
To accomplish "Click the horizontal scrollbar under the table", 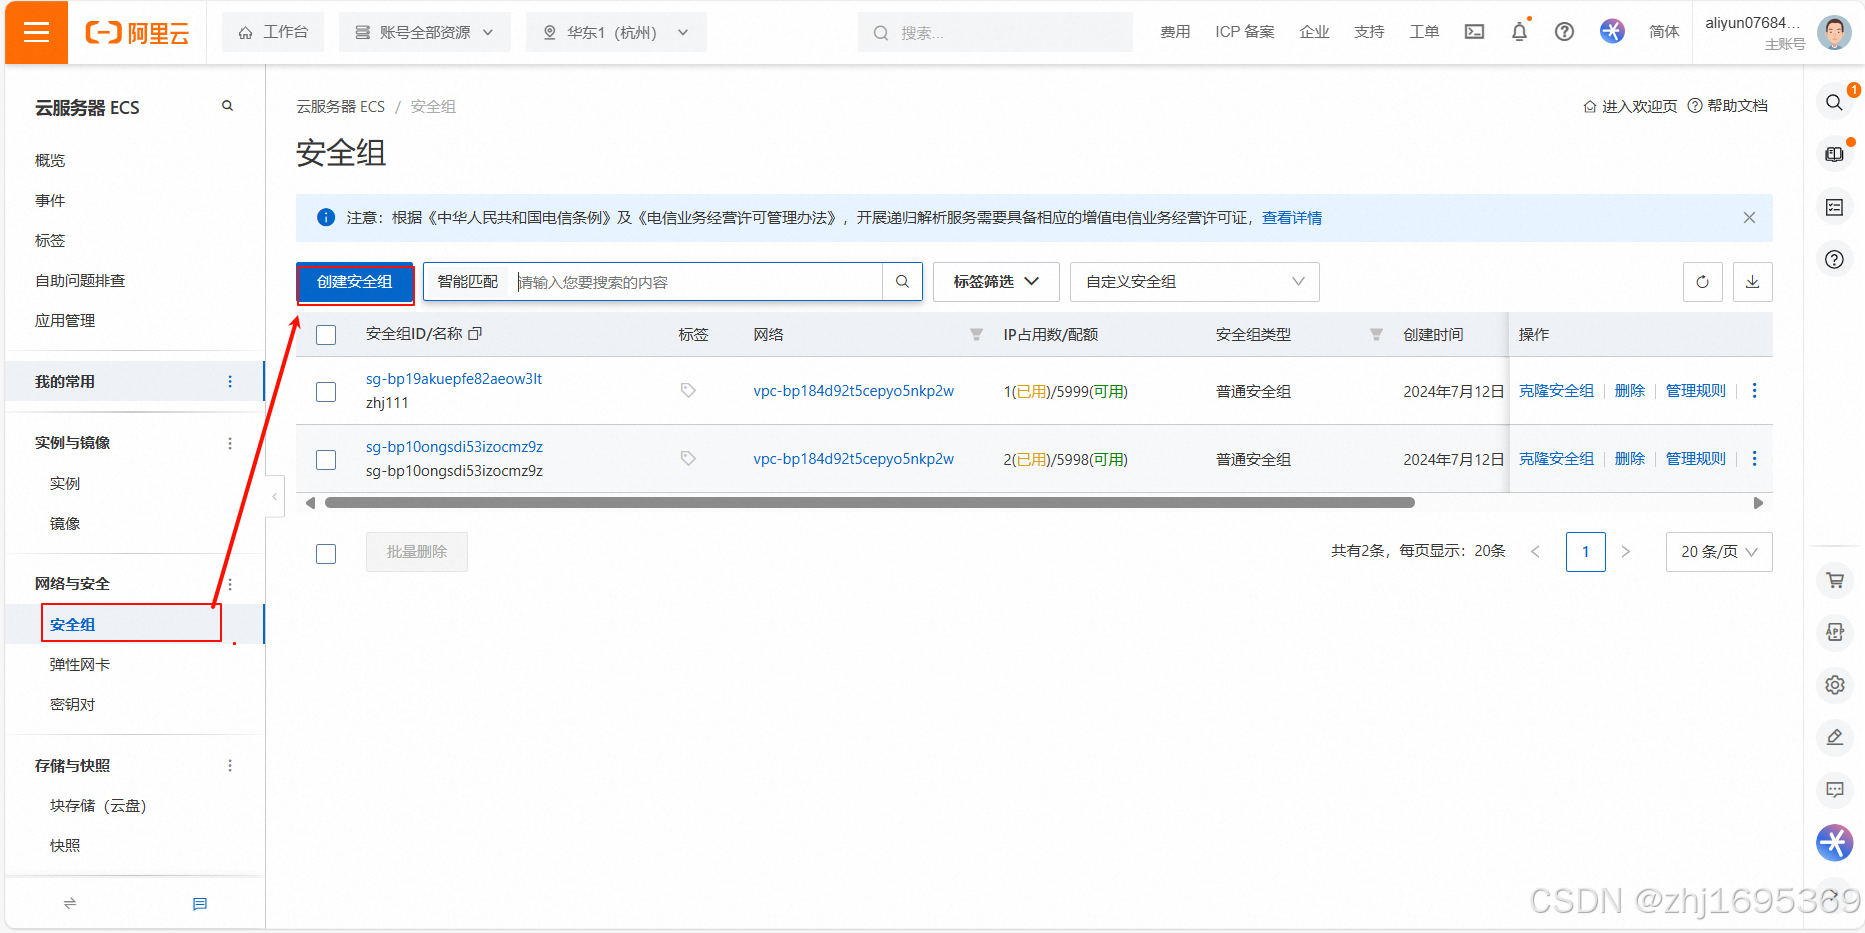I will tap(869, 503).
